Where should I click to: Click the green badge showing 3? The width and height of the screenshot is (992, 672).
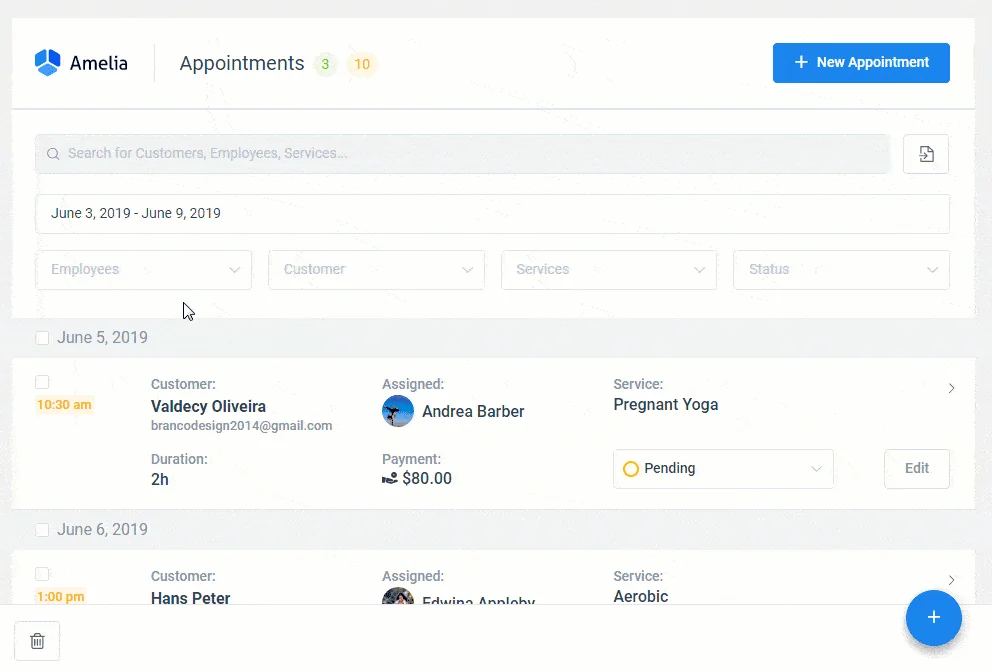coord(325,64)
